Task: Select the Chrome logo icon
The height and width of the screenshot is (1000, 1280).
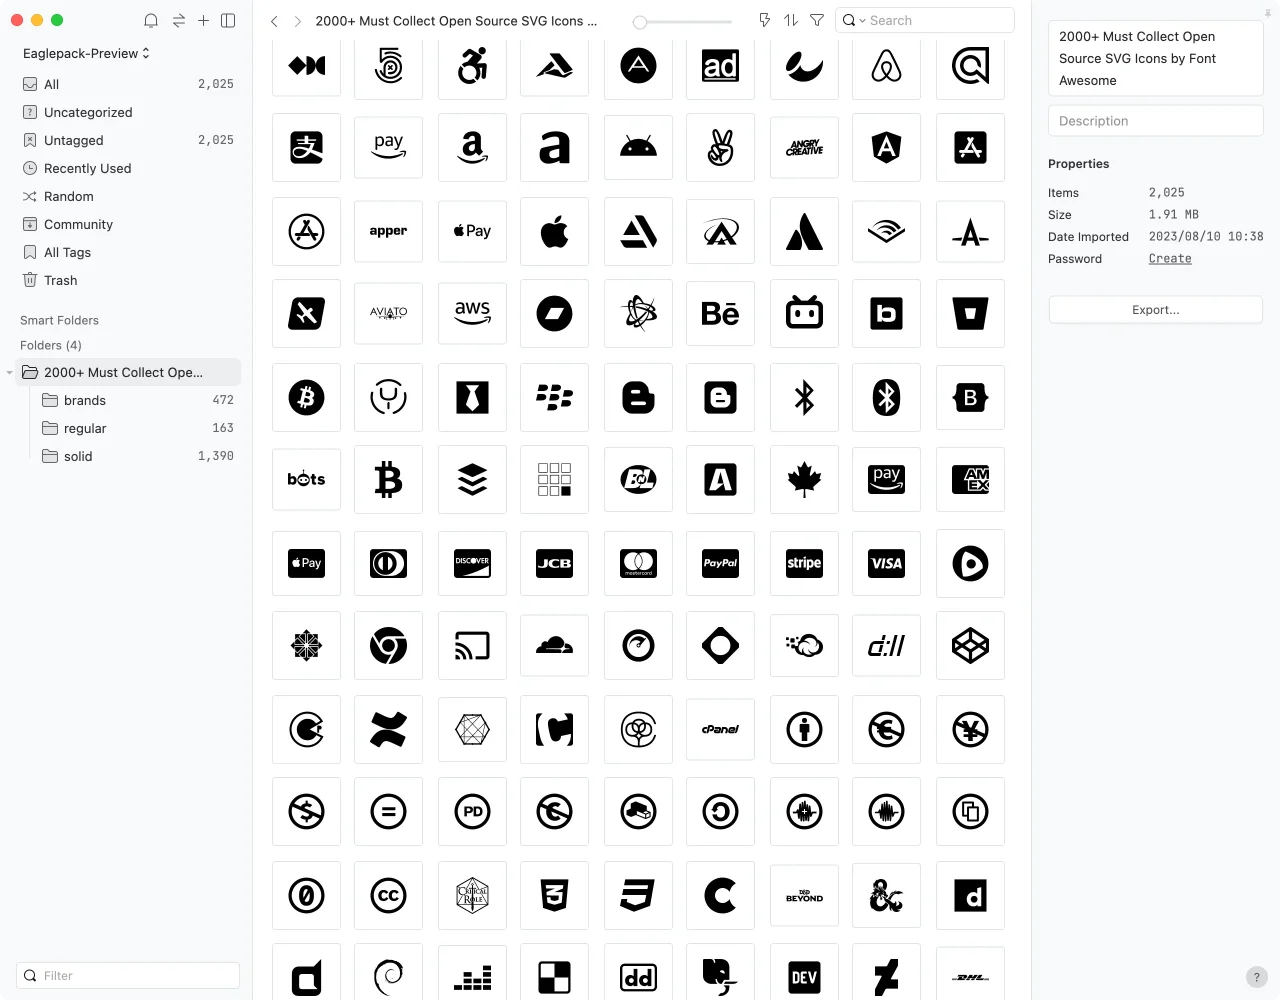Action: (x=388, y=646)
